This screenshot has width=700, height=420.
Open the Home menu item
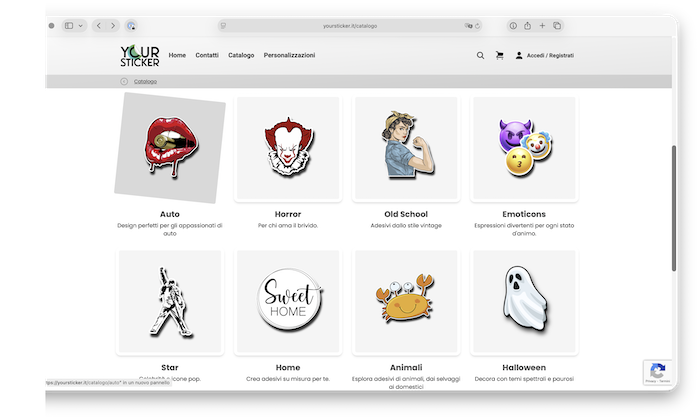177,56
